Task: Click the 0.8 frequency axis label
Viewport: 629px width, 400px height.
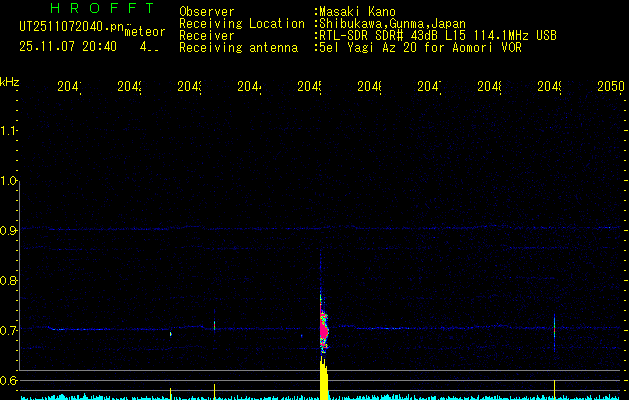Action: click(10, 280)
